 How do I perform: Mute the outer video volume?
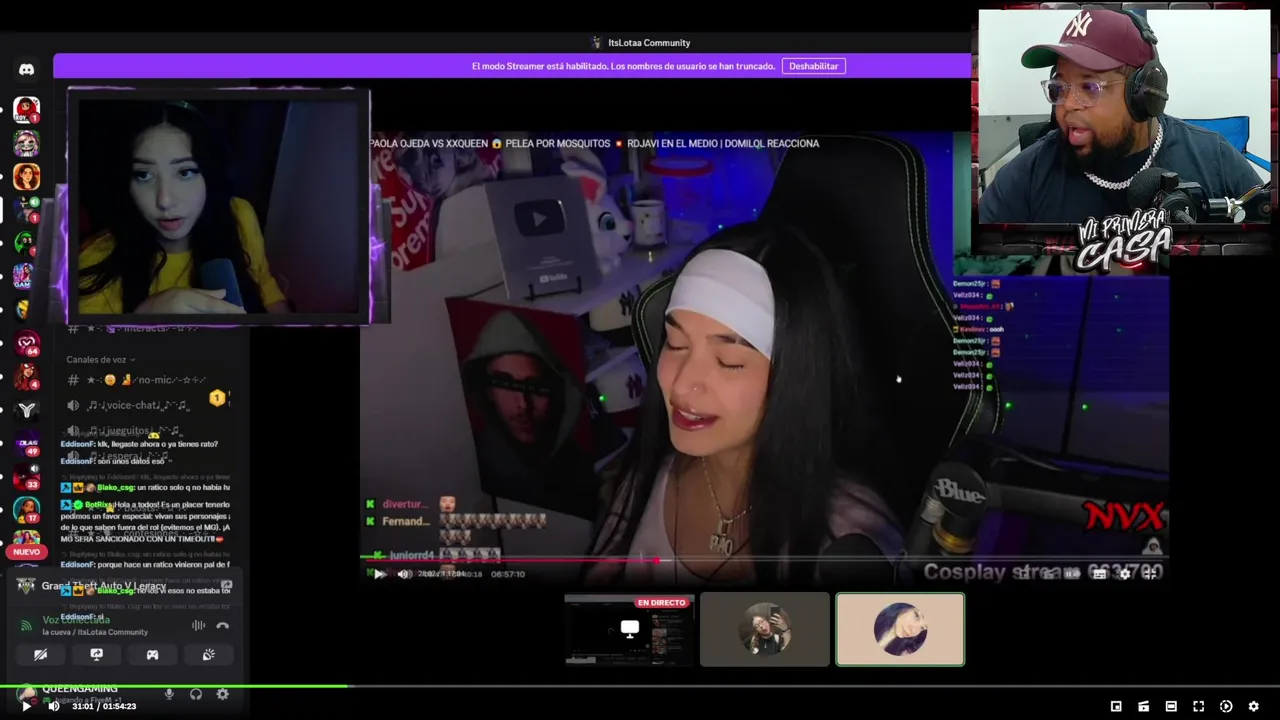(x=54, y=706)
